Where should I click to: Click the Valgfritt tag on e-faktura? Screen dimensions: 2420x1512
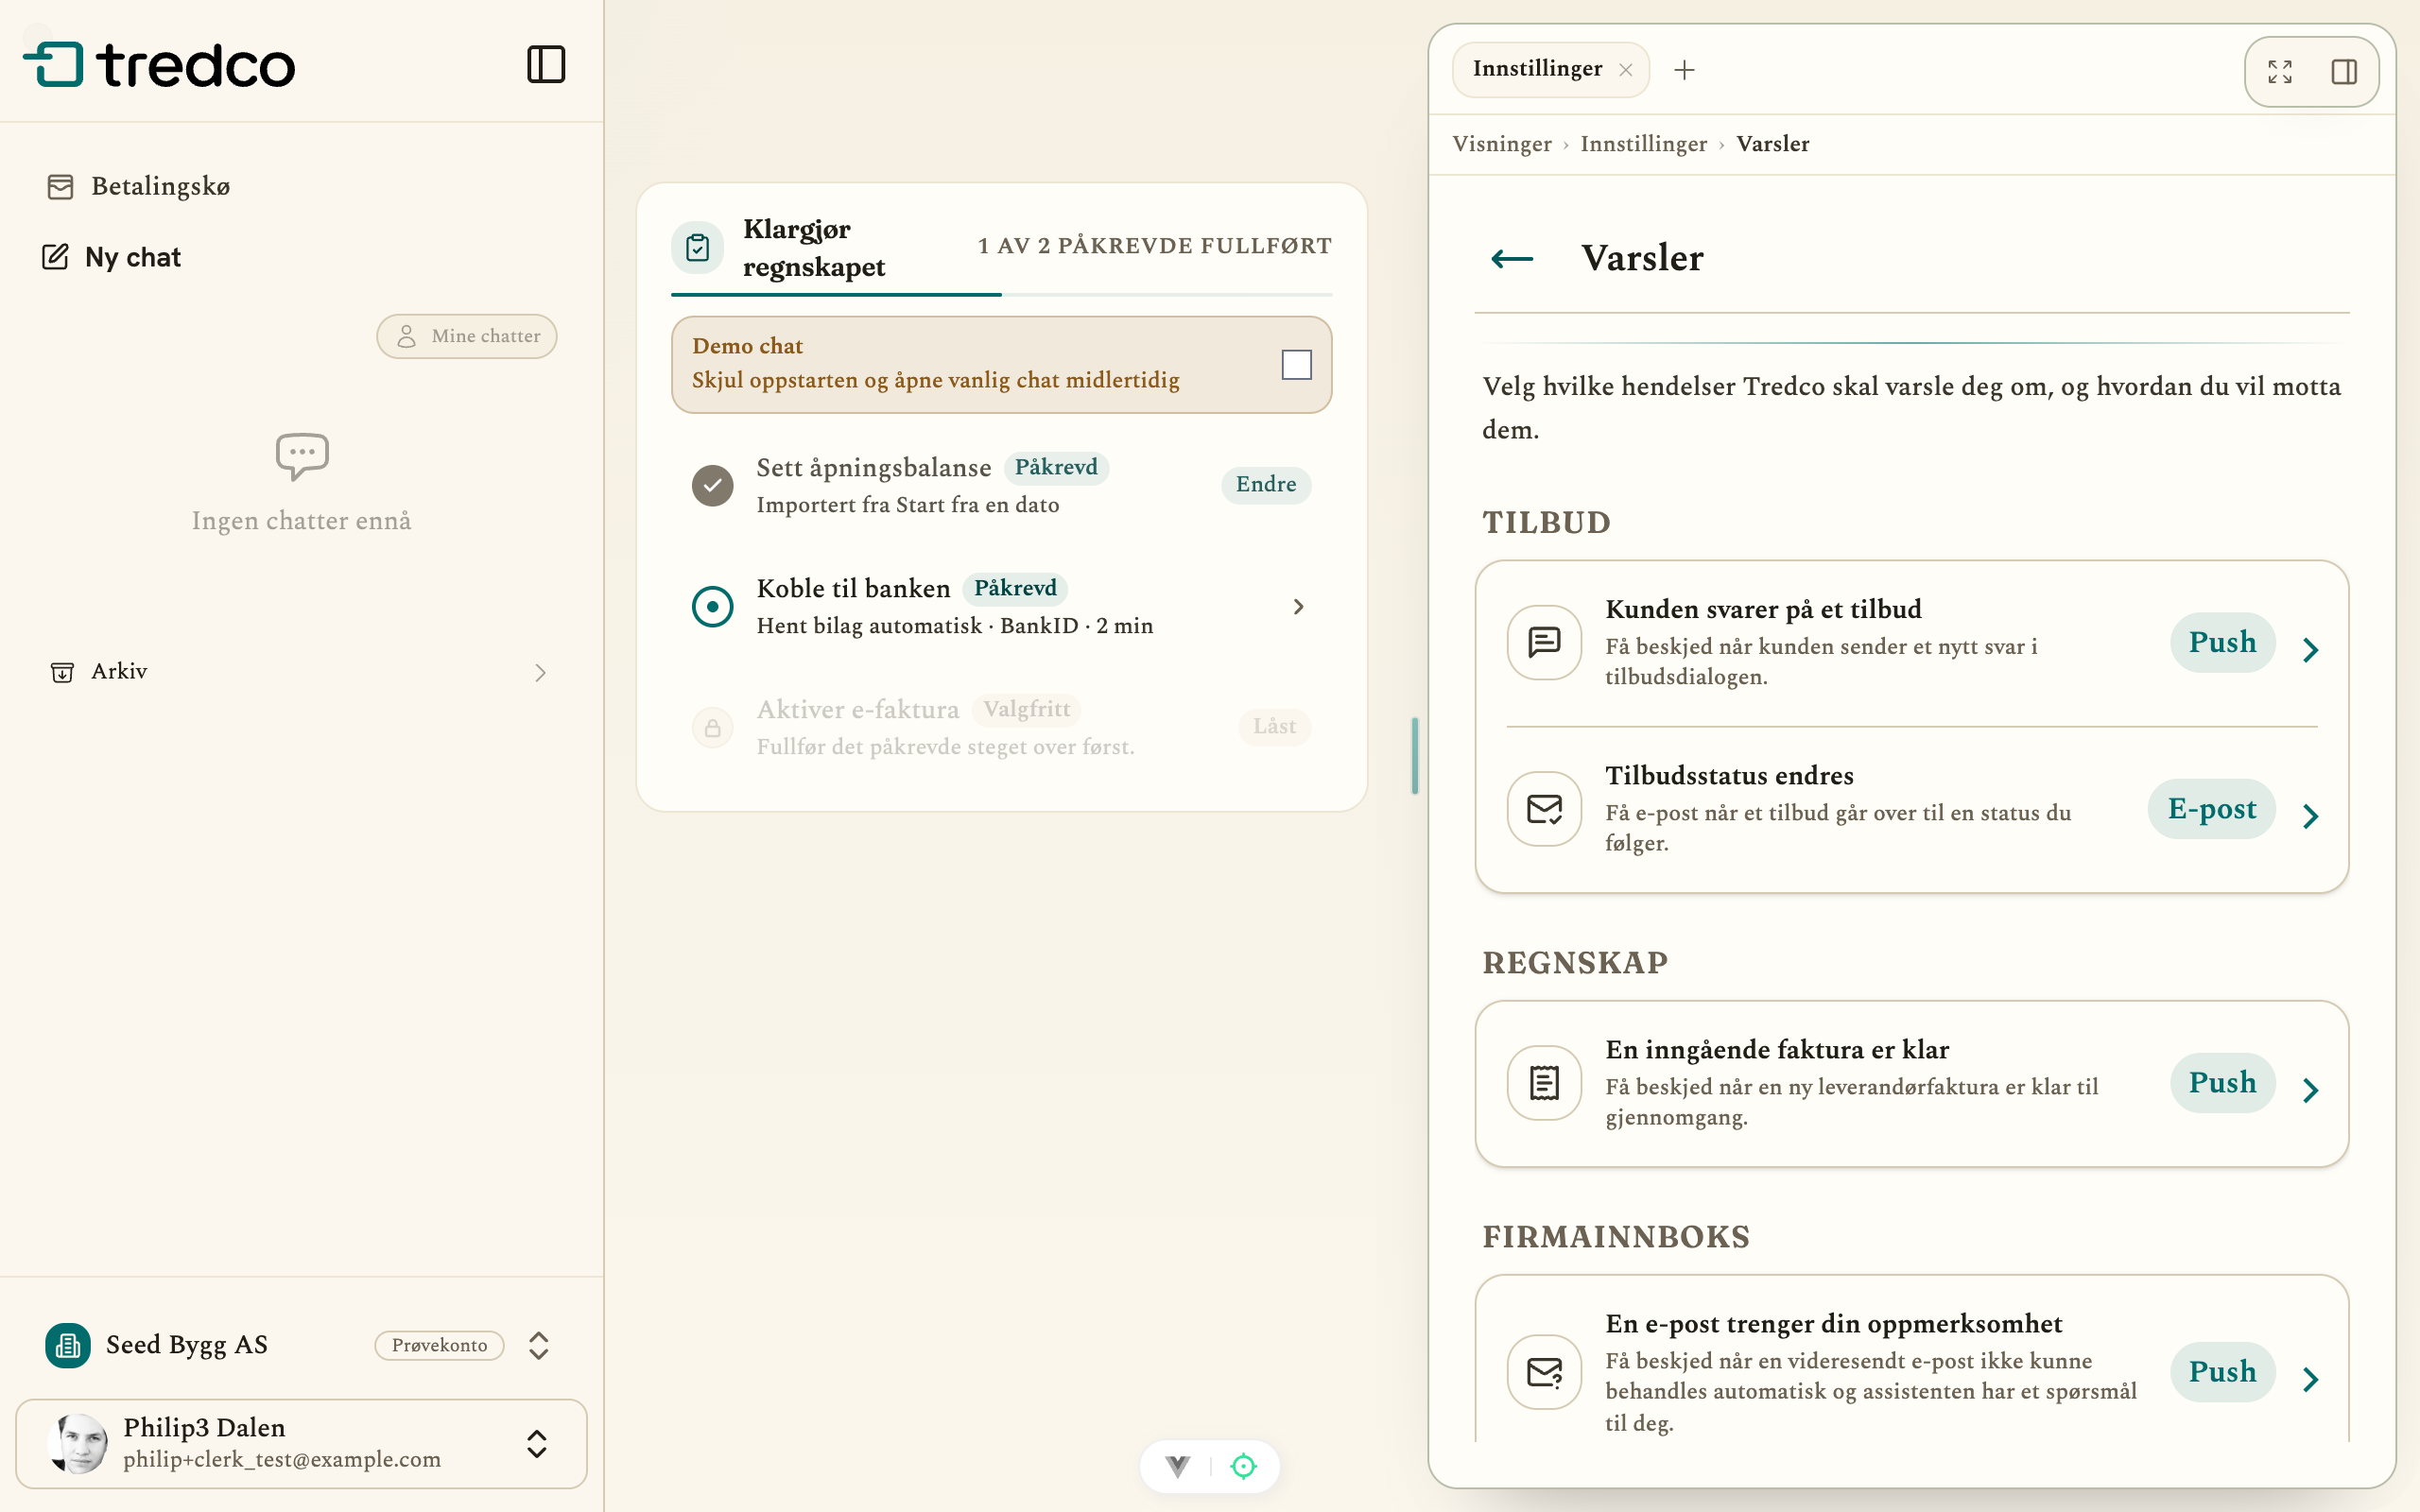pyautogui.click(x=1026, y=710)
